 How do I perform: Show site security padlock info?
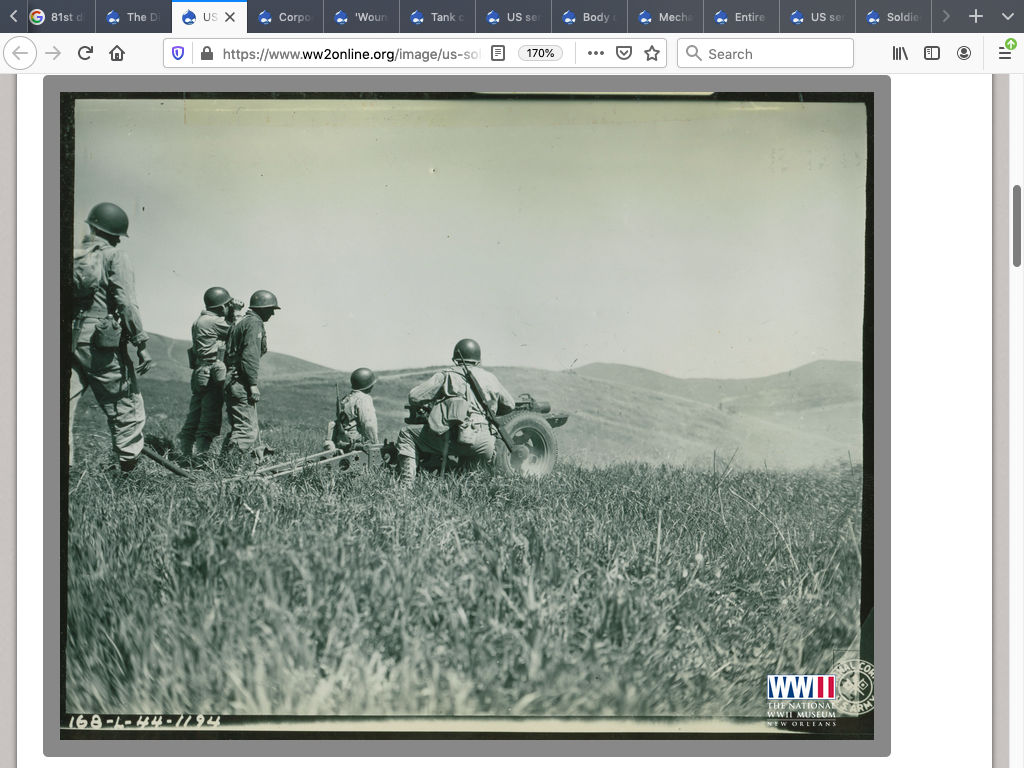(206, 53)
